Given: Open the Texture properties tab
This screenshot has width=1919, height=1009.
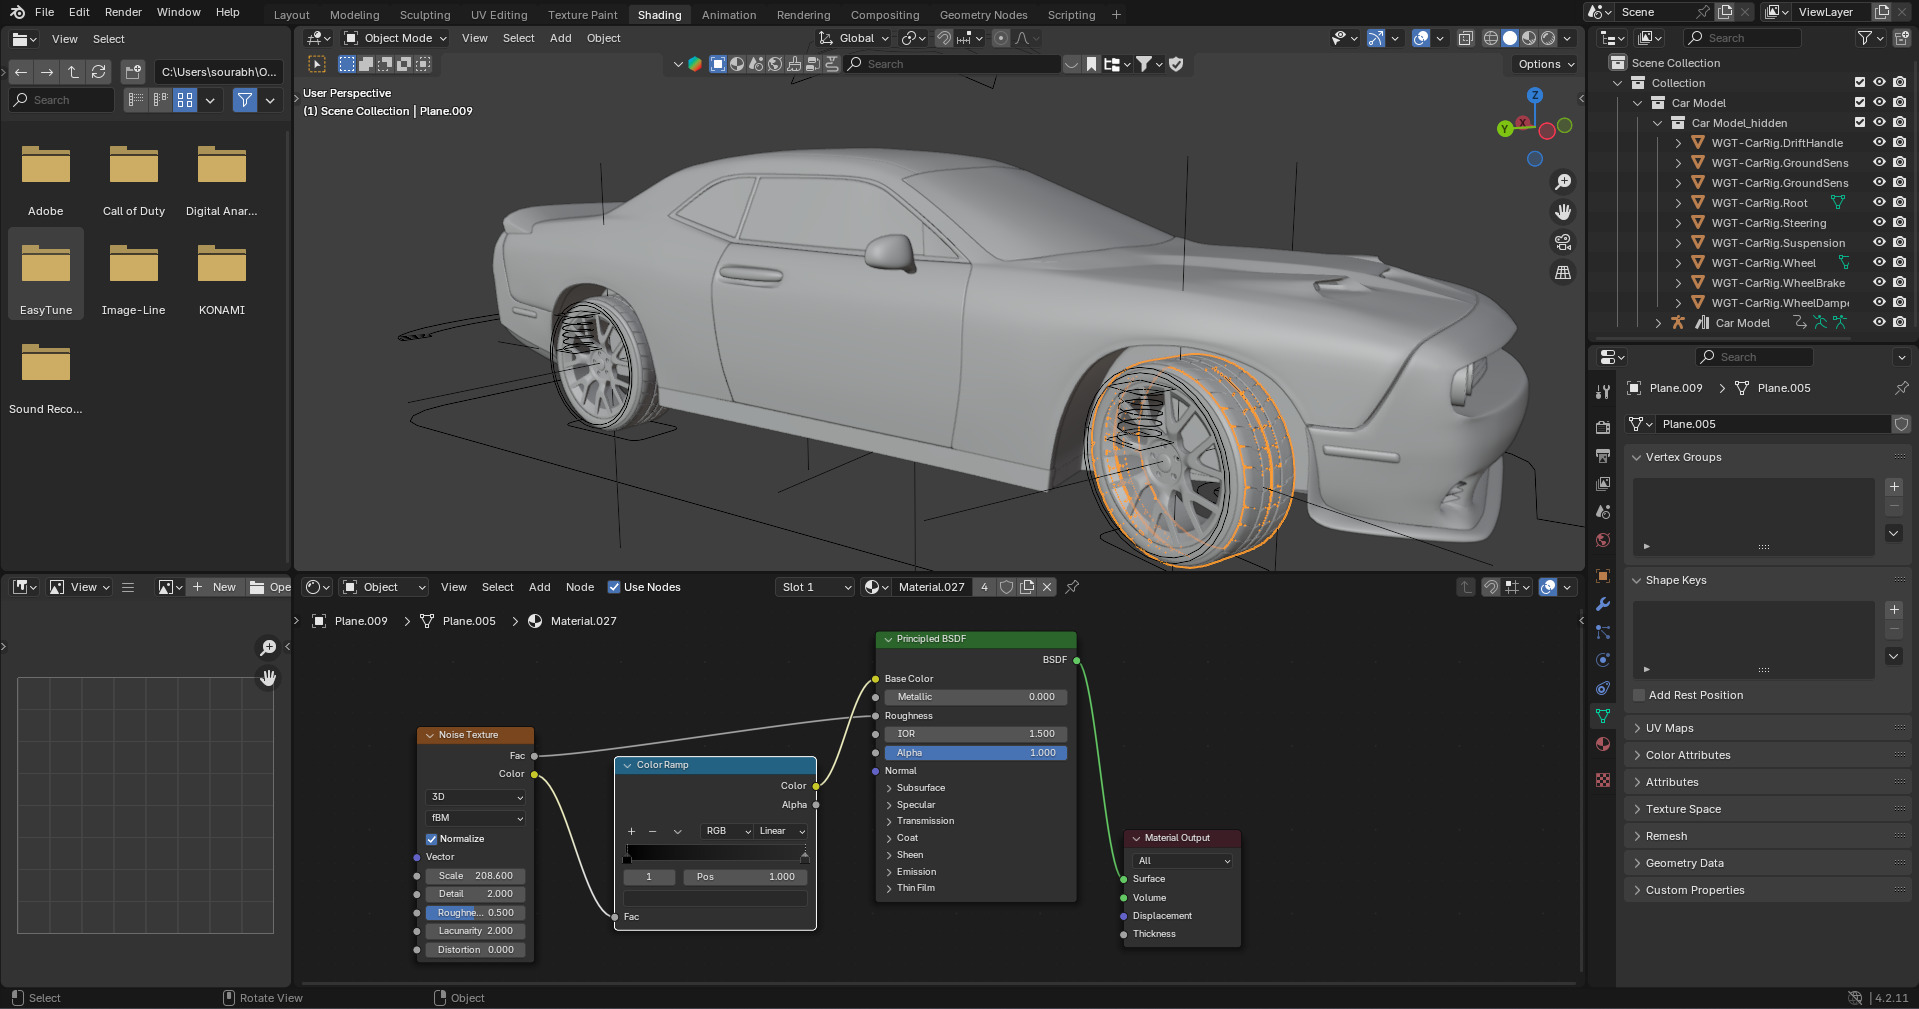Looking at the screenshot, I should click(x=1603, y=780).
